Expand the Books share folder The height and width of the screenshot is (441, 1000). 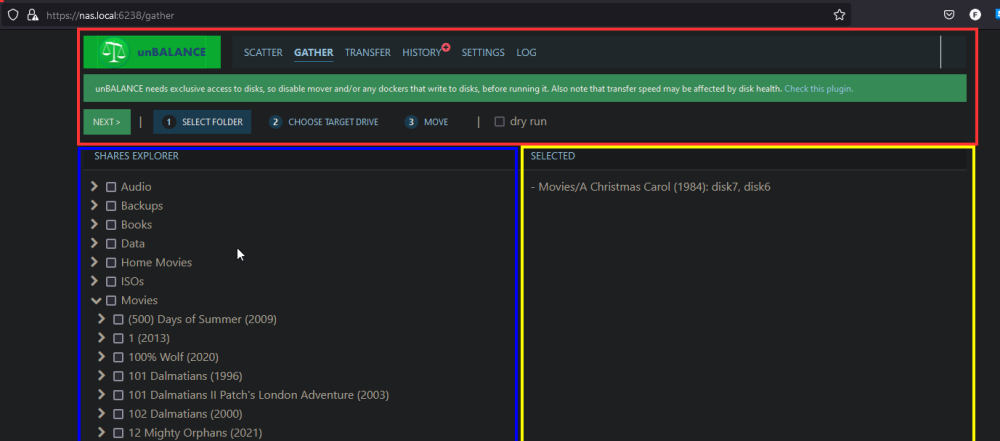[x=94, y=224]
